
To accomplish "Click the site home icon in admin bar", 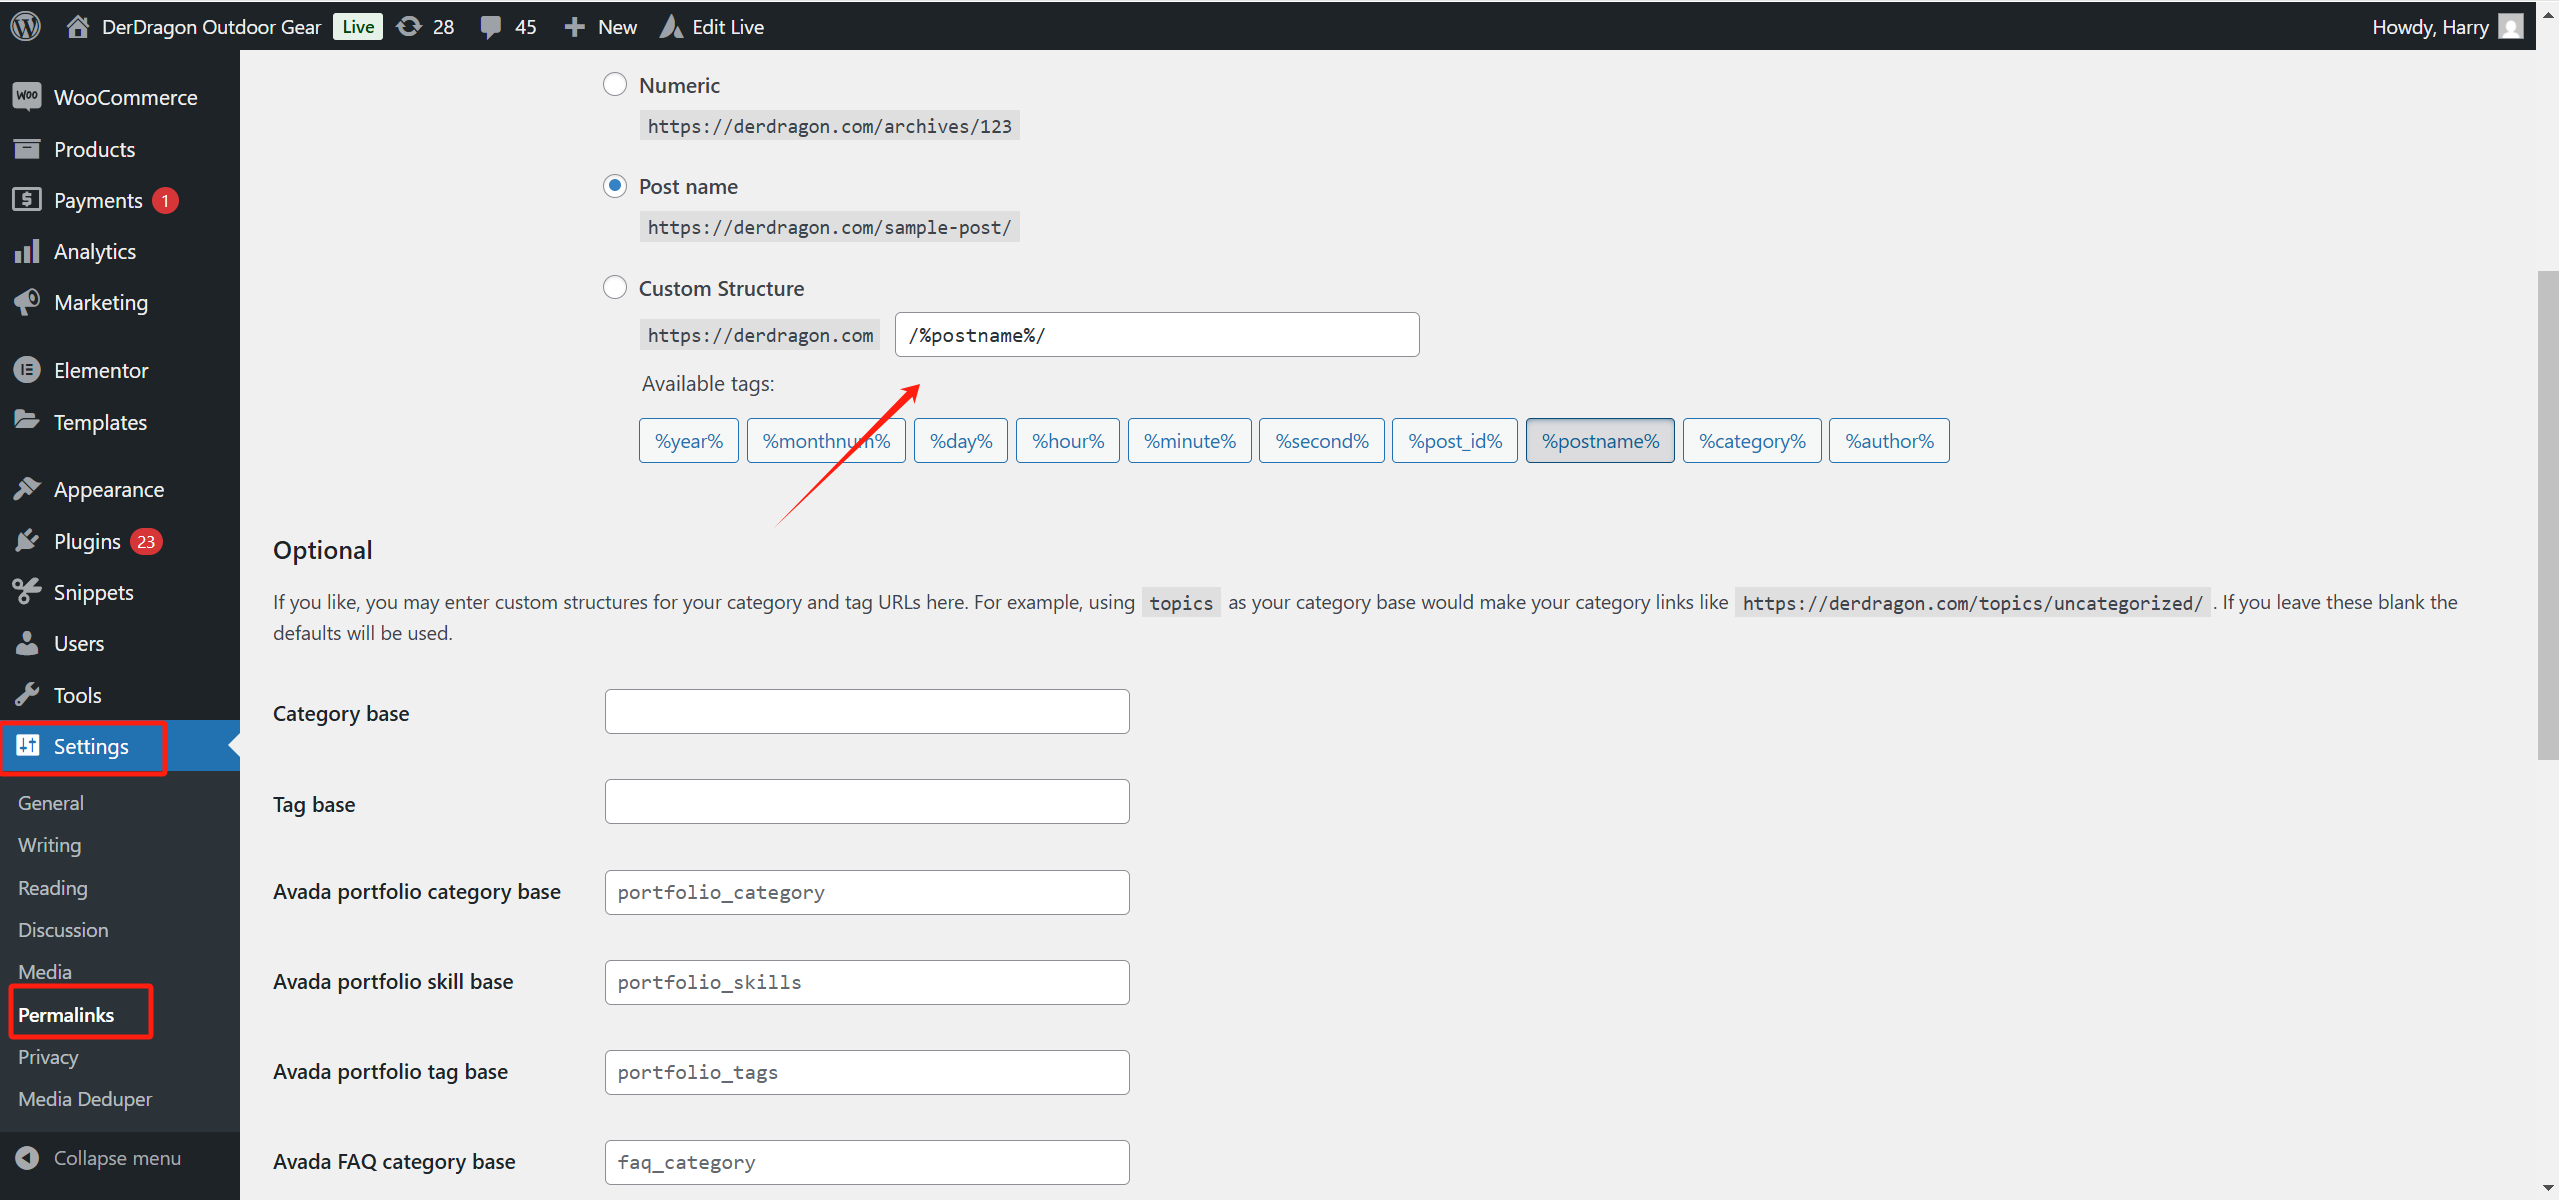I will (77, 26).
